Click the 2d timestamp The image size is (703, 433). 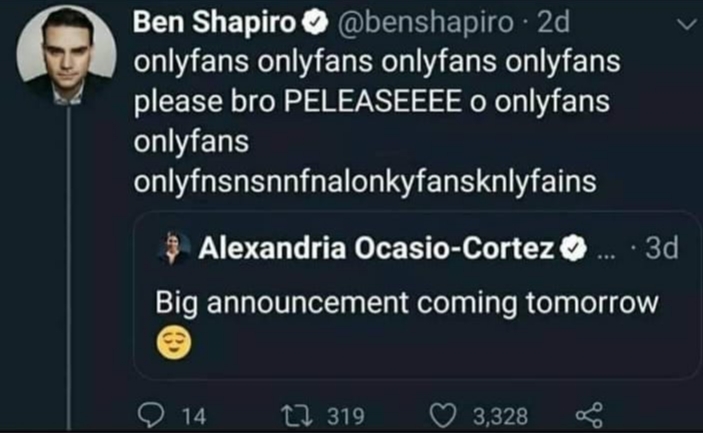(x=553, y=22)
